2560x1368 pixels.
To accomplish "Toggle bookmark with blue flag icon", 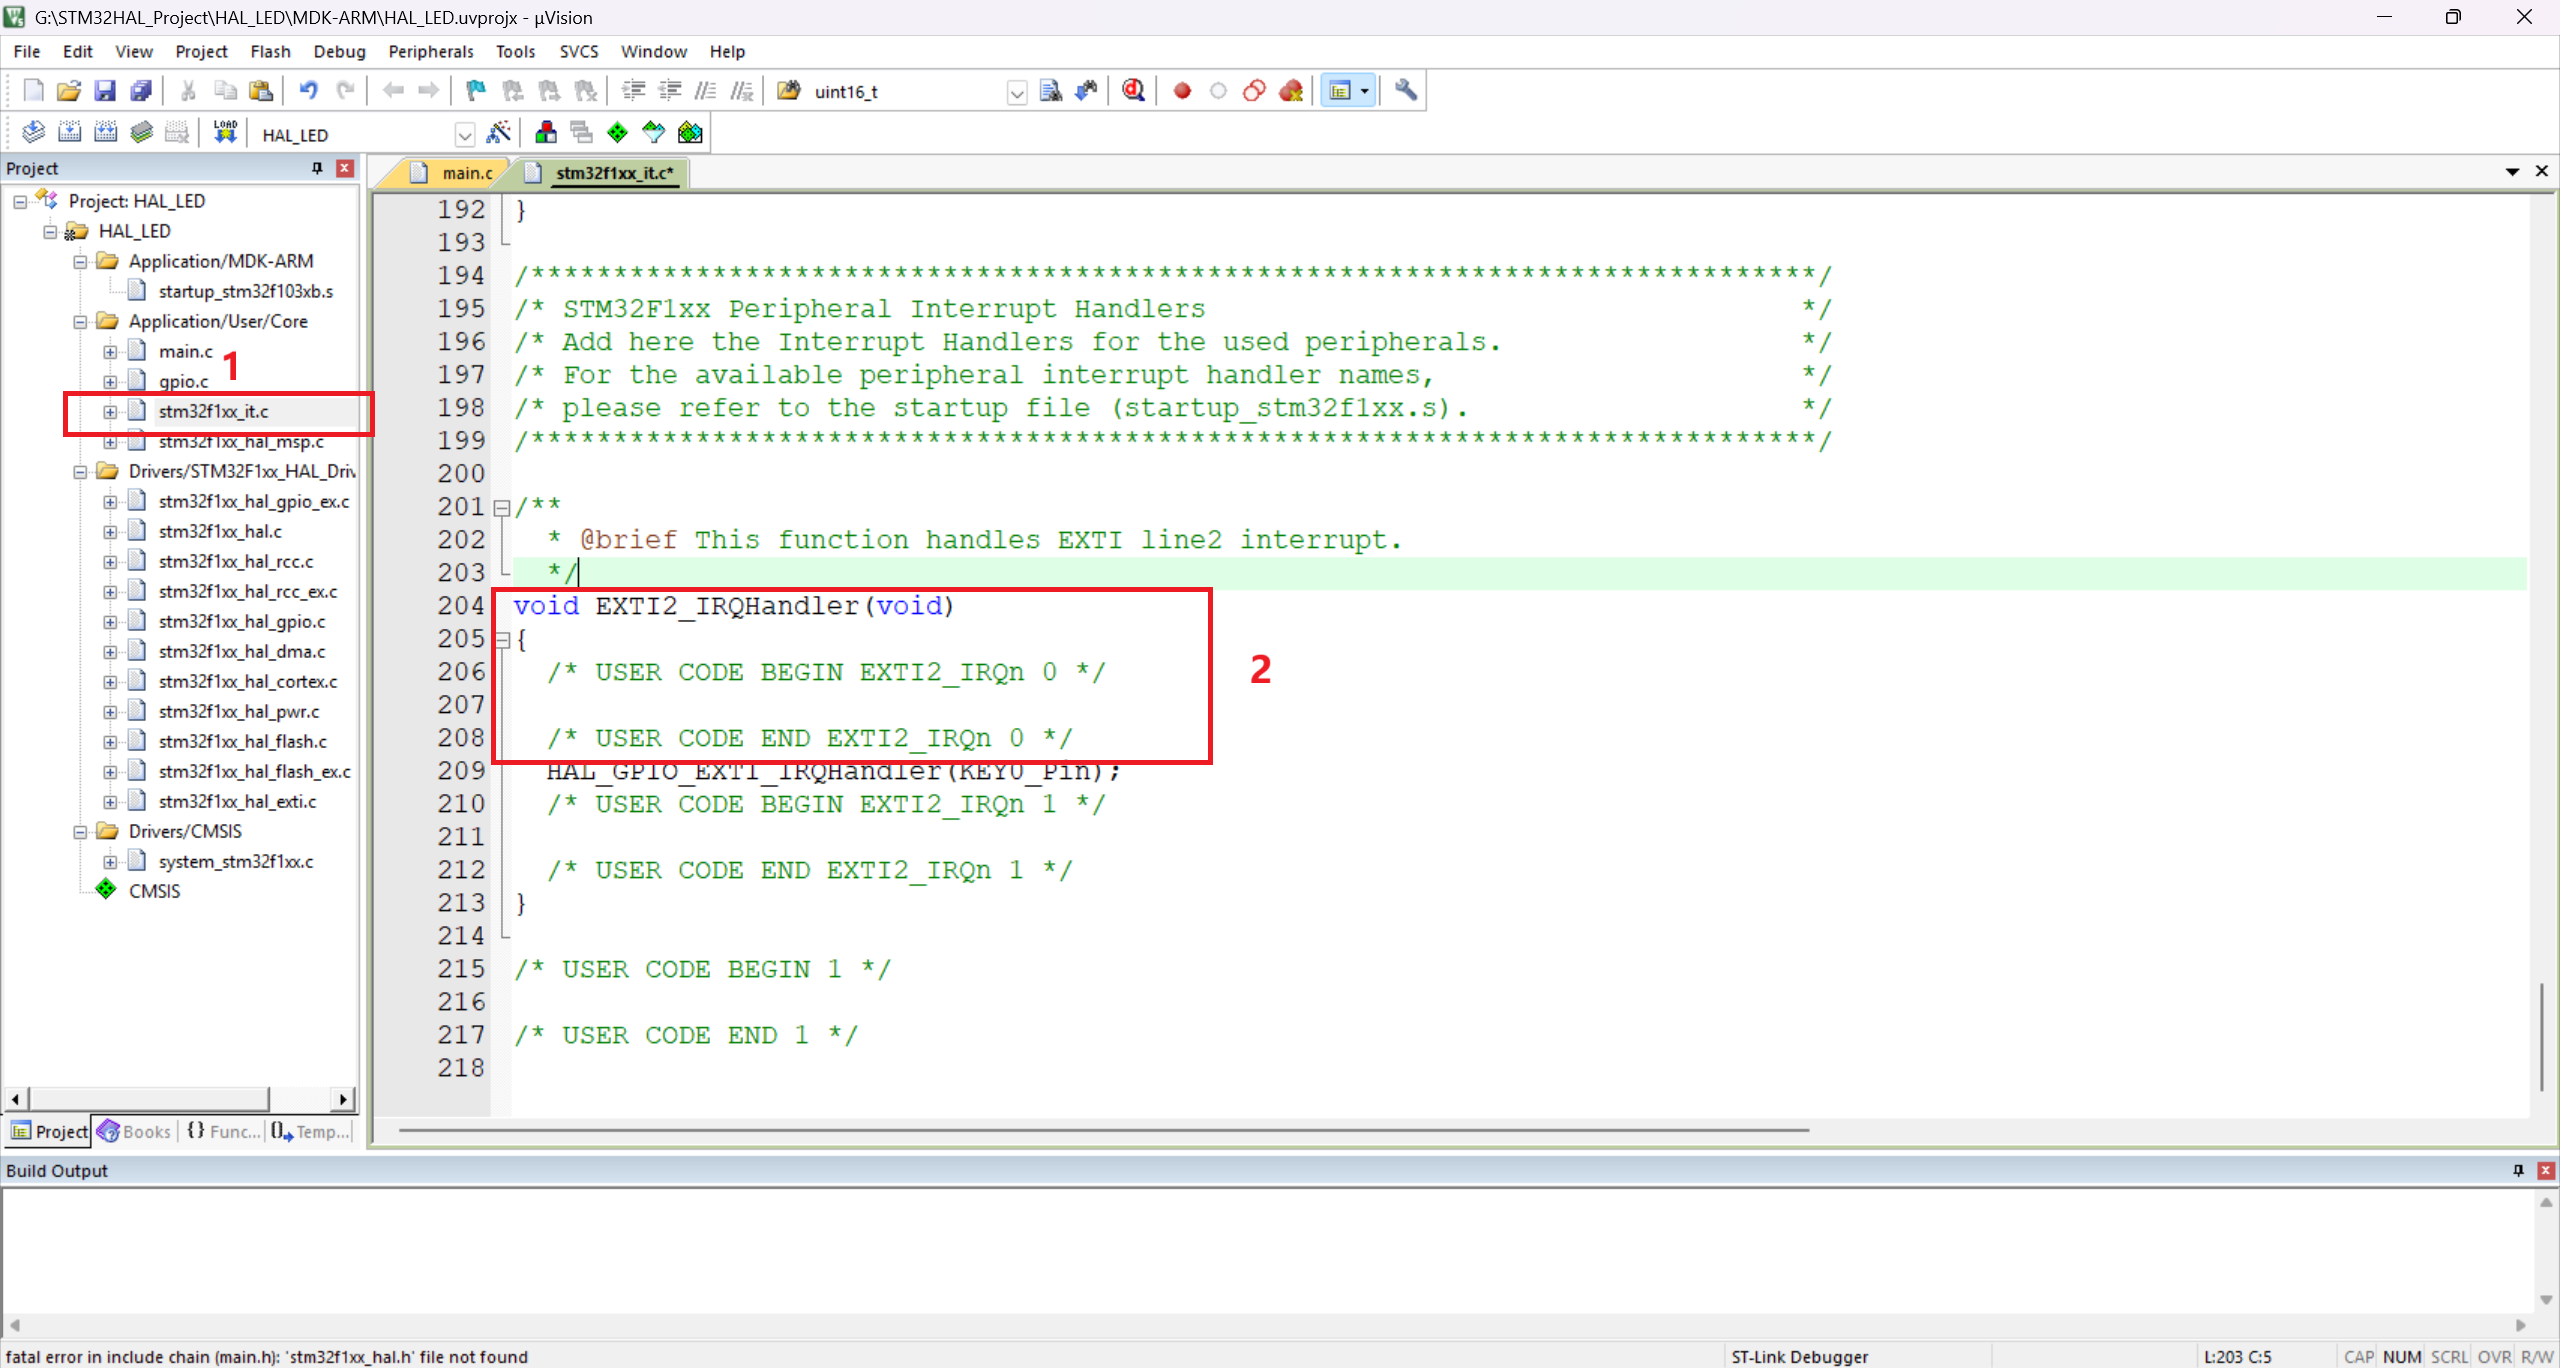I will (x=476, y=91).
